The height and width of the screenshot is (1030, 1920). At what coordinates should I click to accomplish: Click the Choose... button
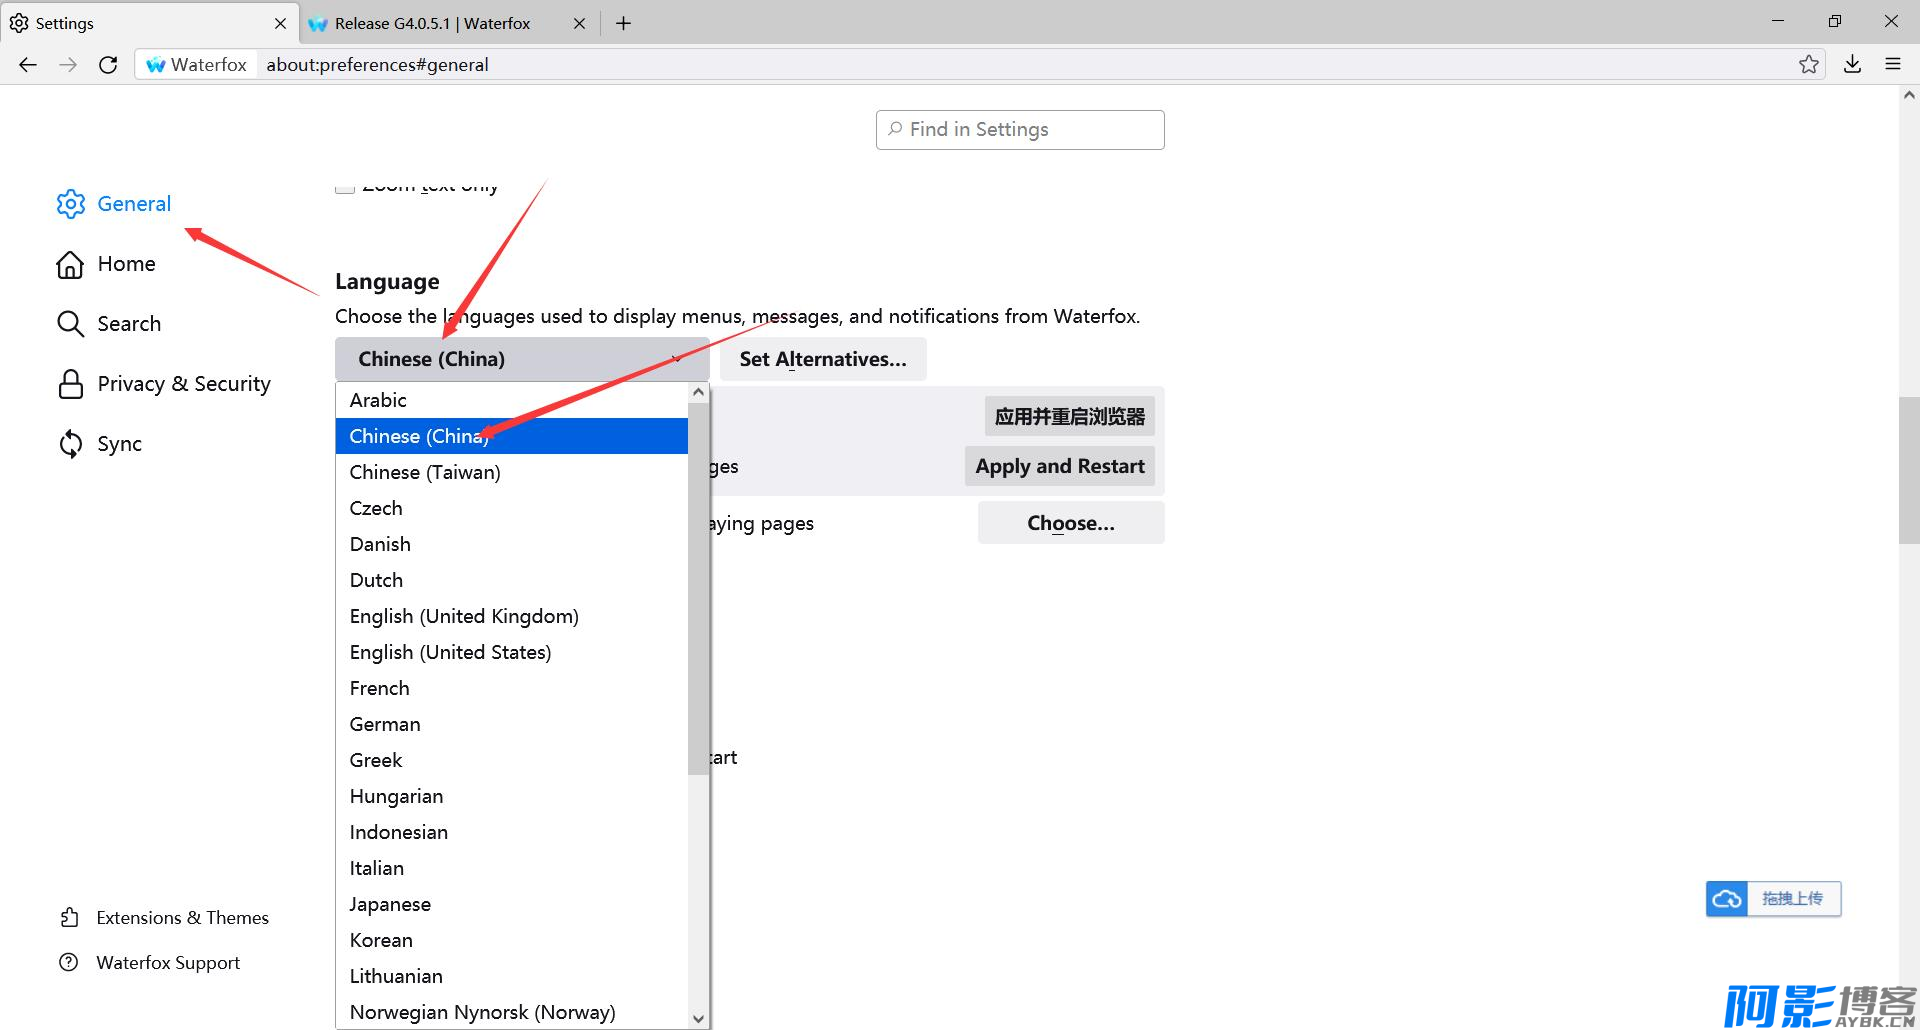pyautogui.click(x=1071, y=523)
